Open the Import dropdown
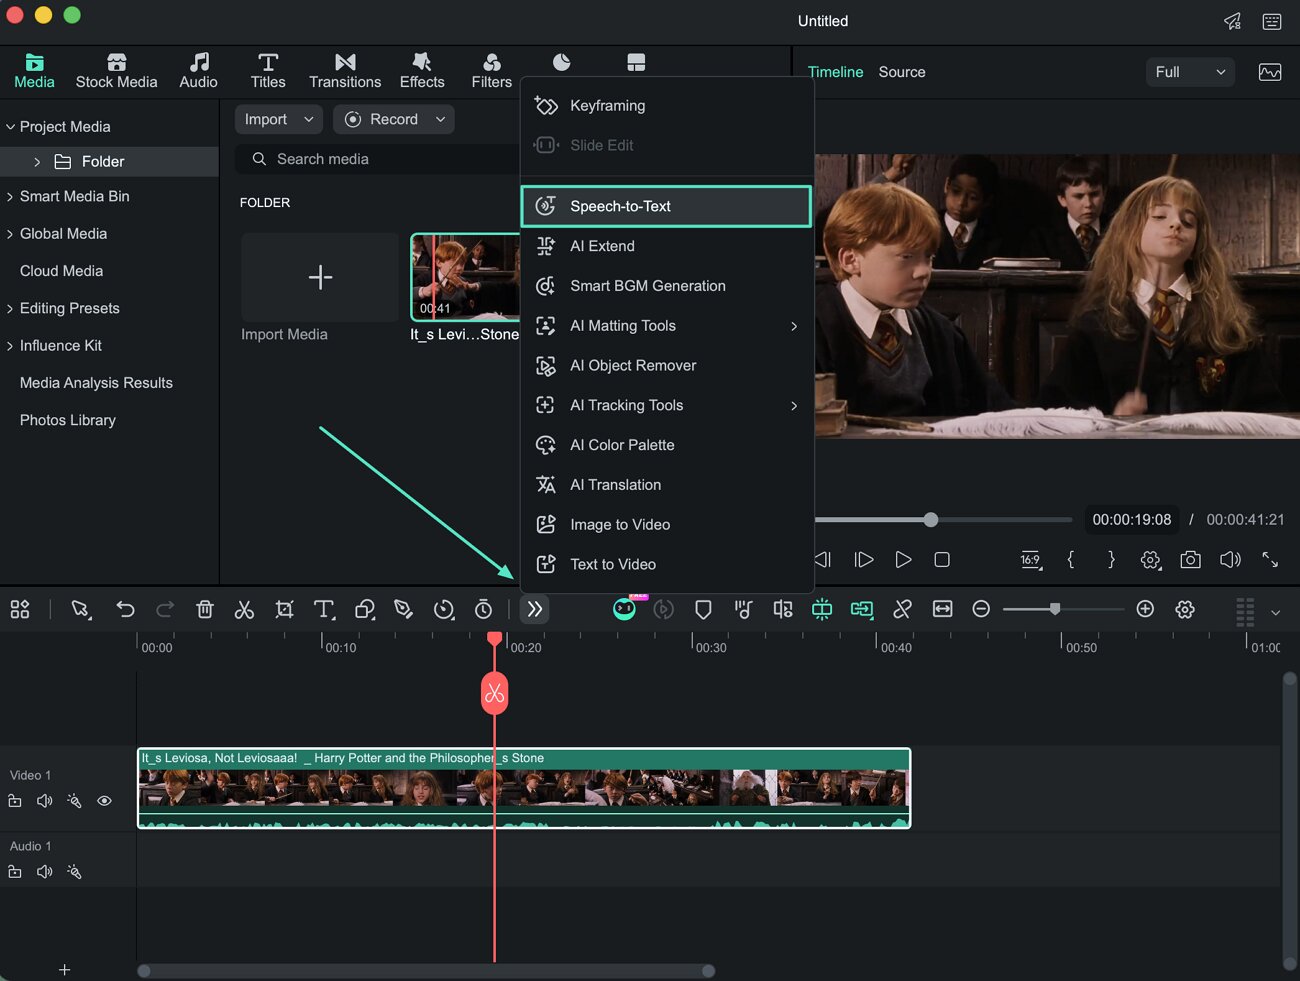Image resolution: width=1300 pixels, height=981 pixels. point(279,119)
